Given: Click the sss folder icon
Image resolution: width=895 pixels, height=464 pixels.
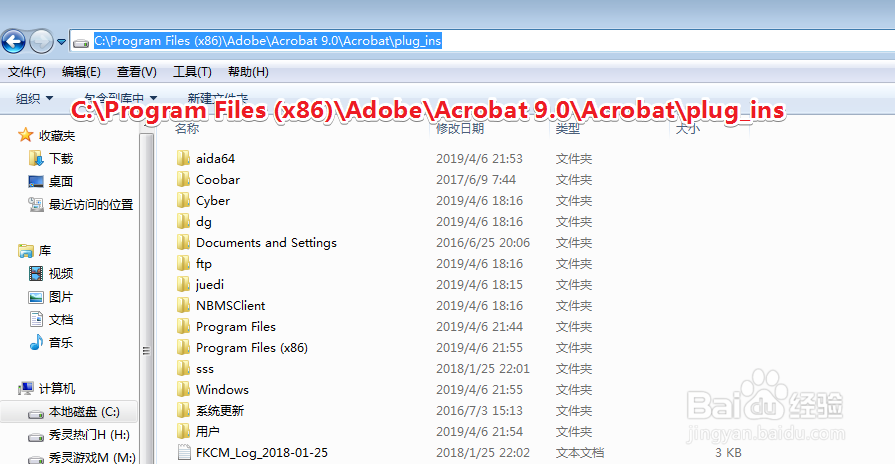Looking at the screenshot, I should (x=183, y=368).
